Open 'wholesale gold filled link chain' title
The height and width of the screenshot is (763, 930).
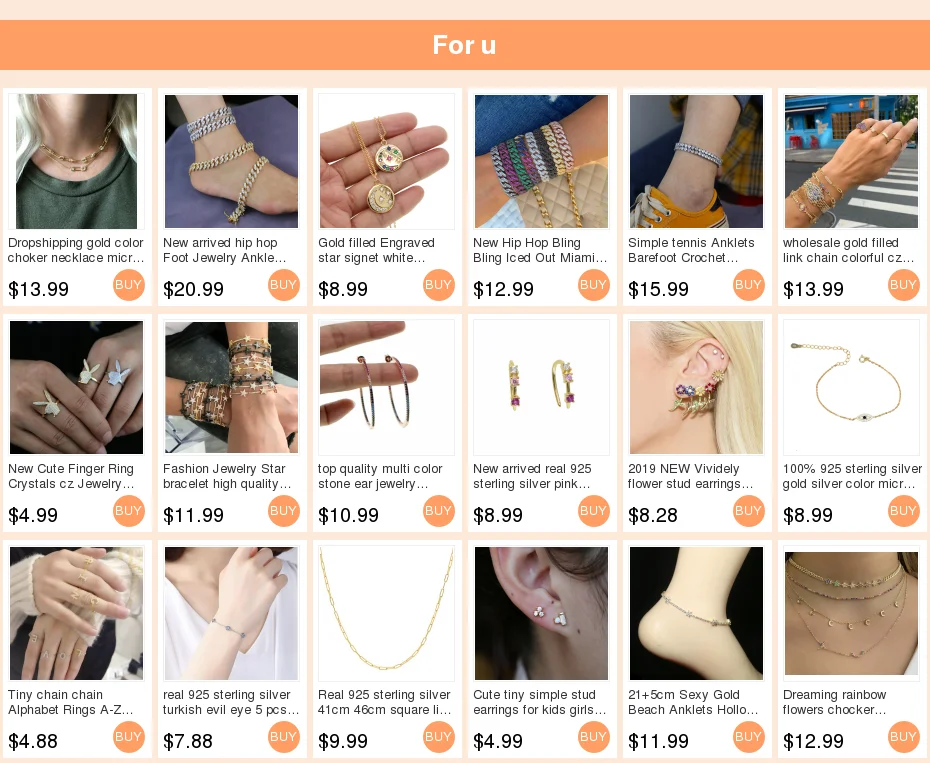pos(849,250)
